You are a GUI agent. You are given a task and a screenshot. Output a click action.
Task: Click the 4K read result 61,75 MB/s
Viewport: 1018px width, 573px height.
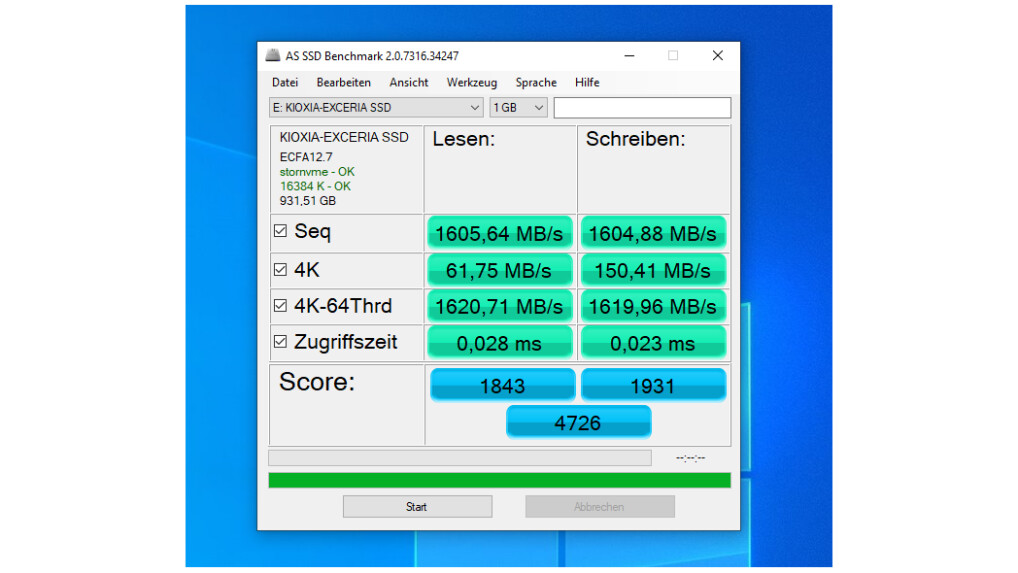[x=499, y=270]
